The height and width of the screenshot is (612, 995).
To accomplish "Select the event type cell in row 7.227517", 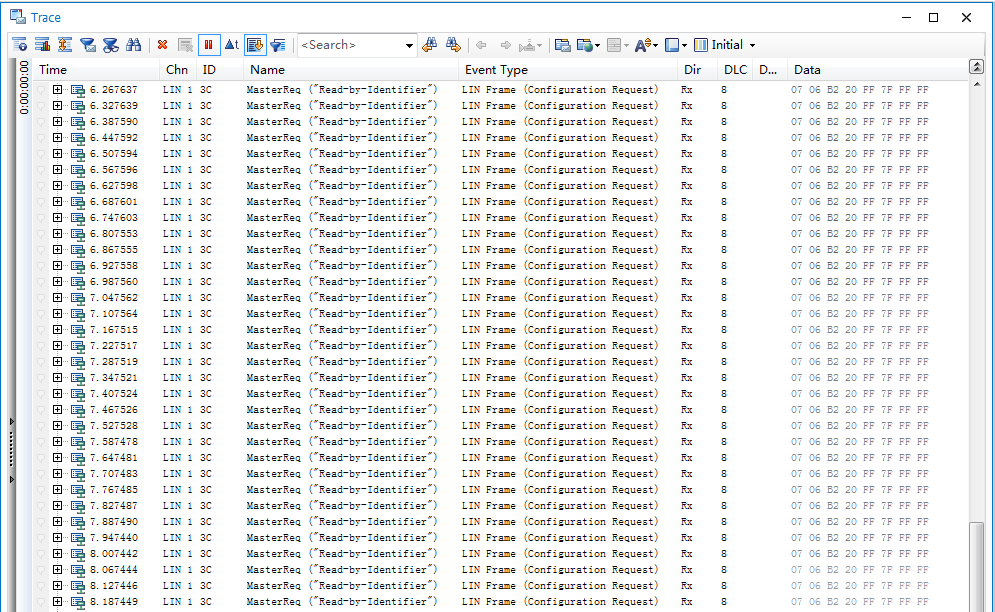I will click(560, 346).
